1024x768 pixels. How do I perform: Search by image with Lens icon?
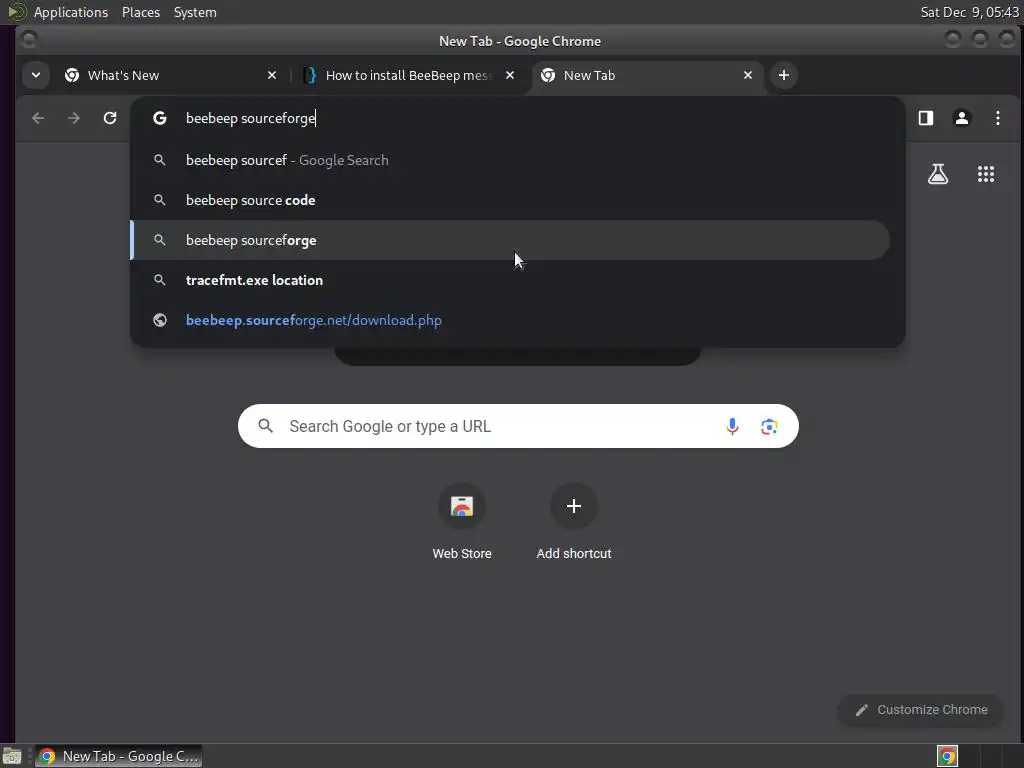pyautogui.click(x=769, y=426)
